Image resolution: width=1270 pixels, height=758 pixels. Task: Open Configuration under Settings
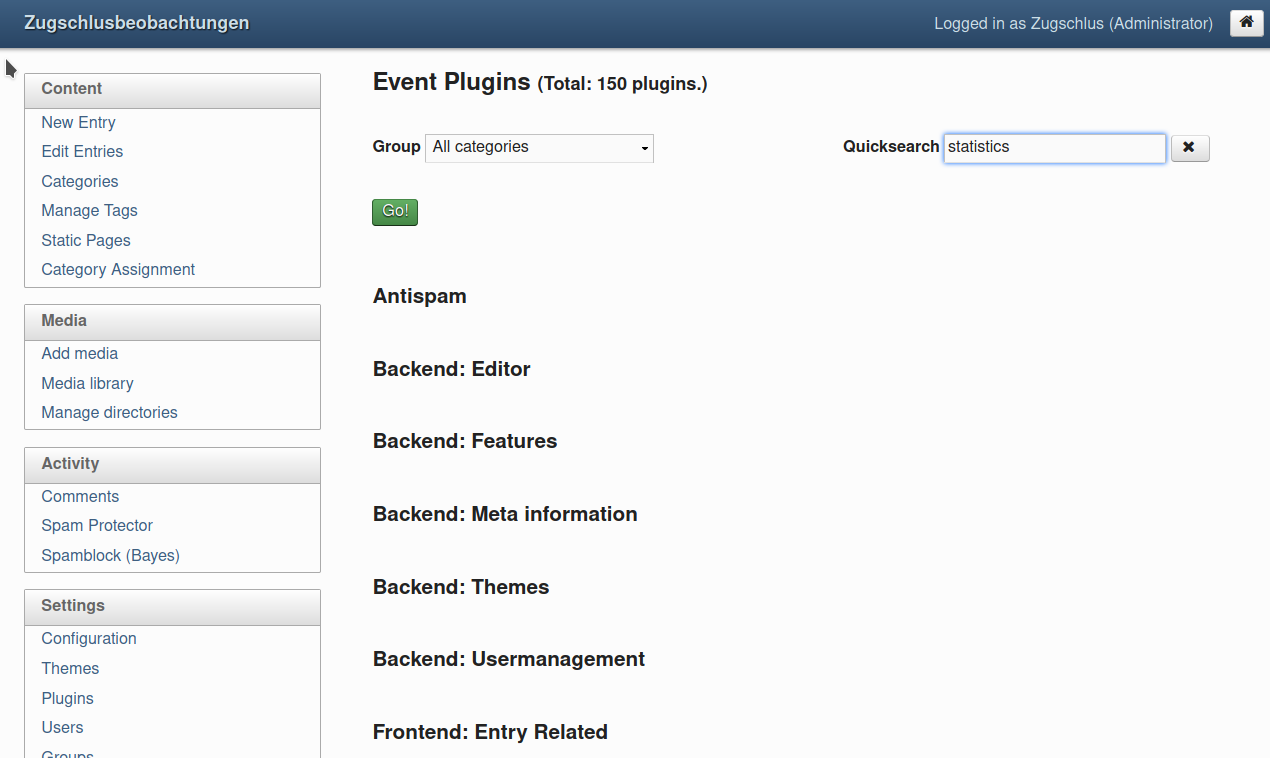click(x=89, y=639)
